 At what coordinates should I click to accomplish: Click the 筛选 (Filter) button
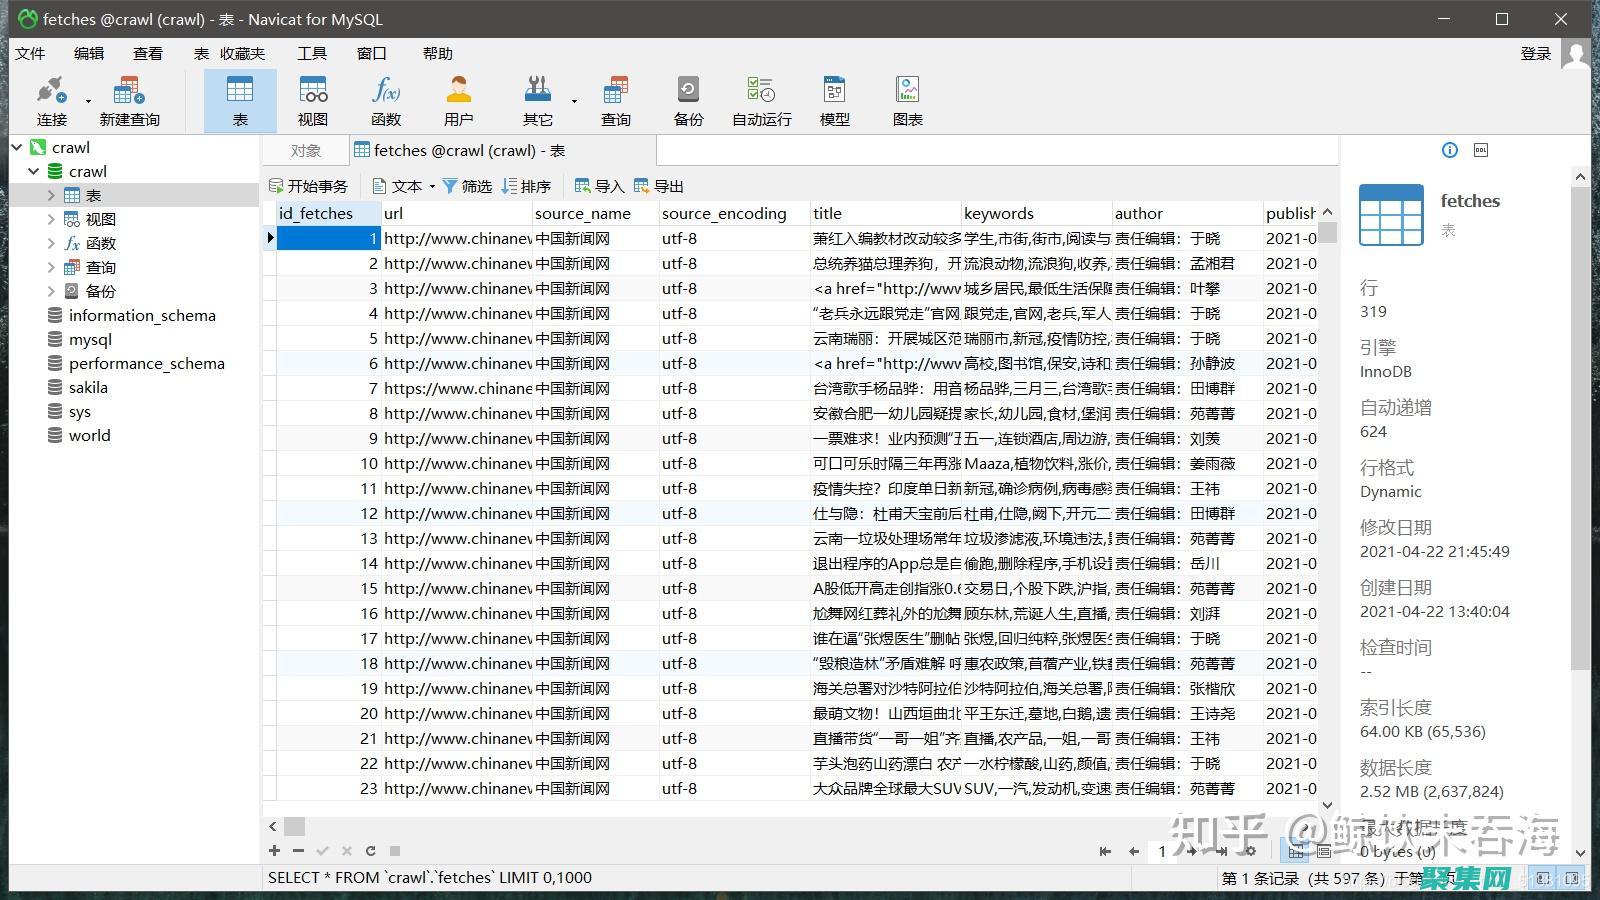467,186
